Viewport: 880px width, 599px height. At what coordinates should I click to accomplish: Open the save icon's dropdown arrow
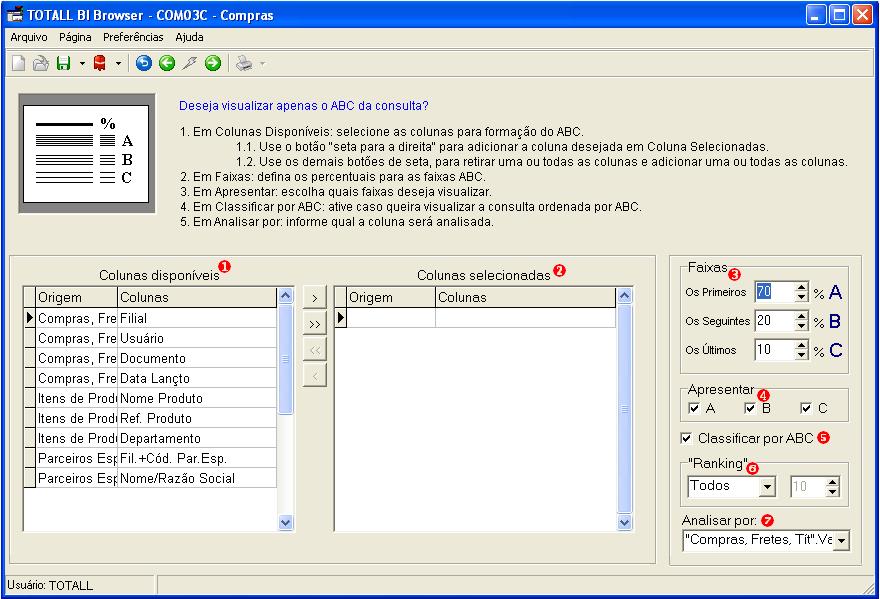[82, 63]
